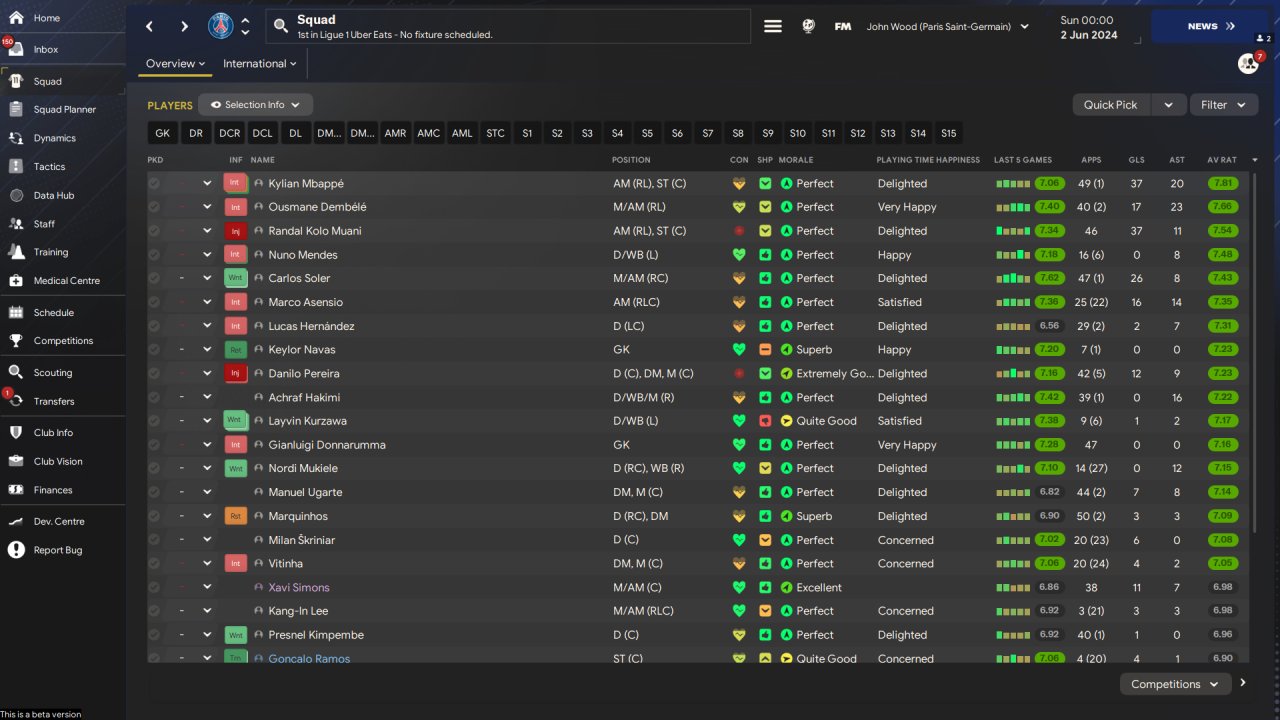The width and height of the screenshot is (1280, 720).
Task: Open position dropdown for Danilo Pereira row
Action: click(x=207, y=374)
